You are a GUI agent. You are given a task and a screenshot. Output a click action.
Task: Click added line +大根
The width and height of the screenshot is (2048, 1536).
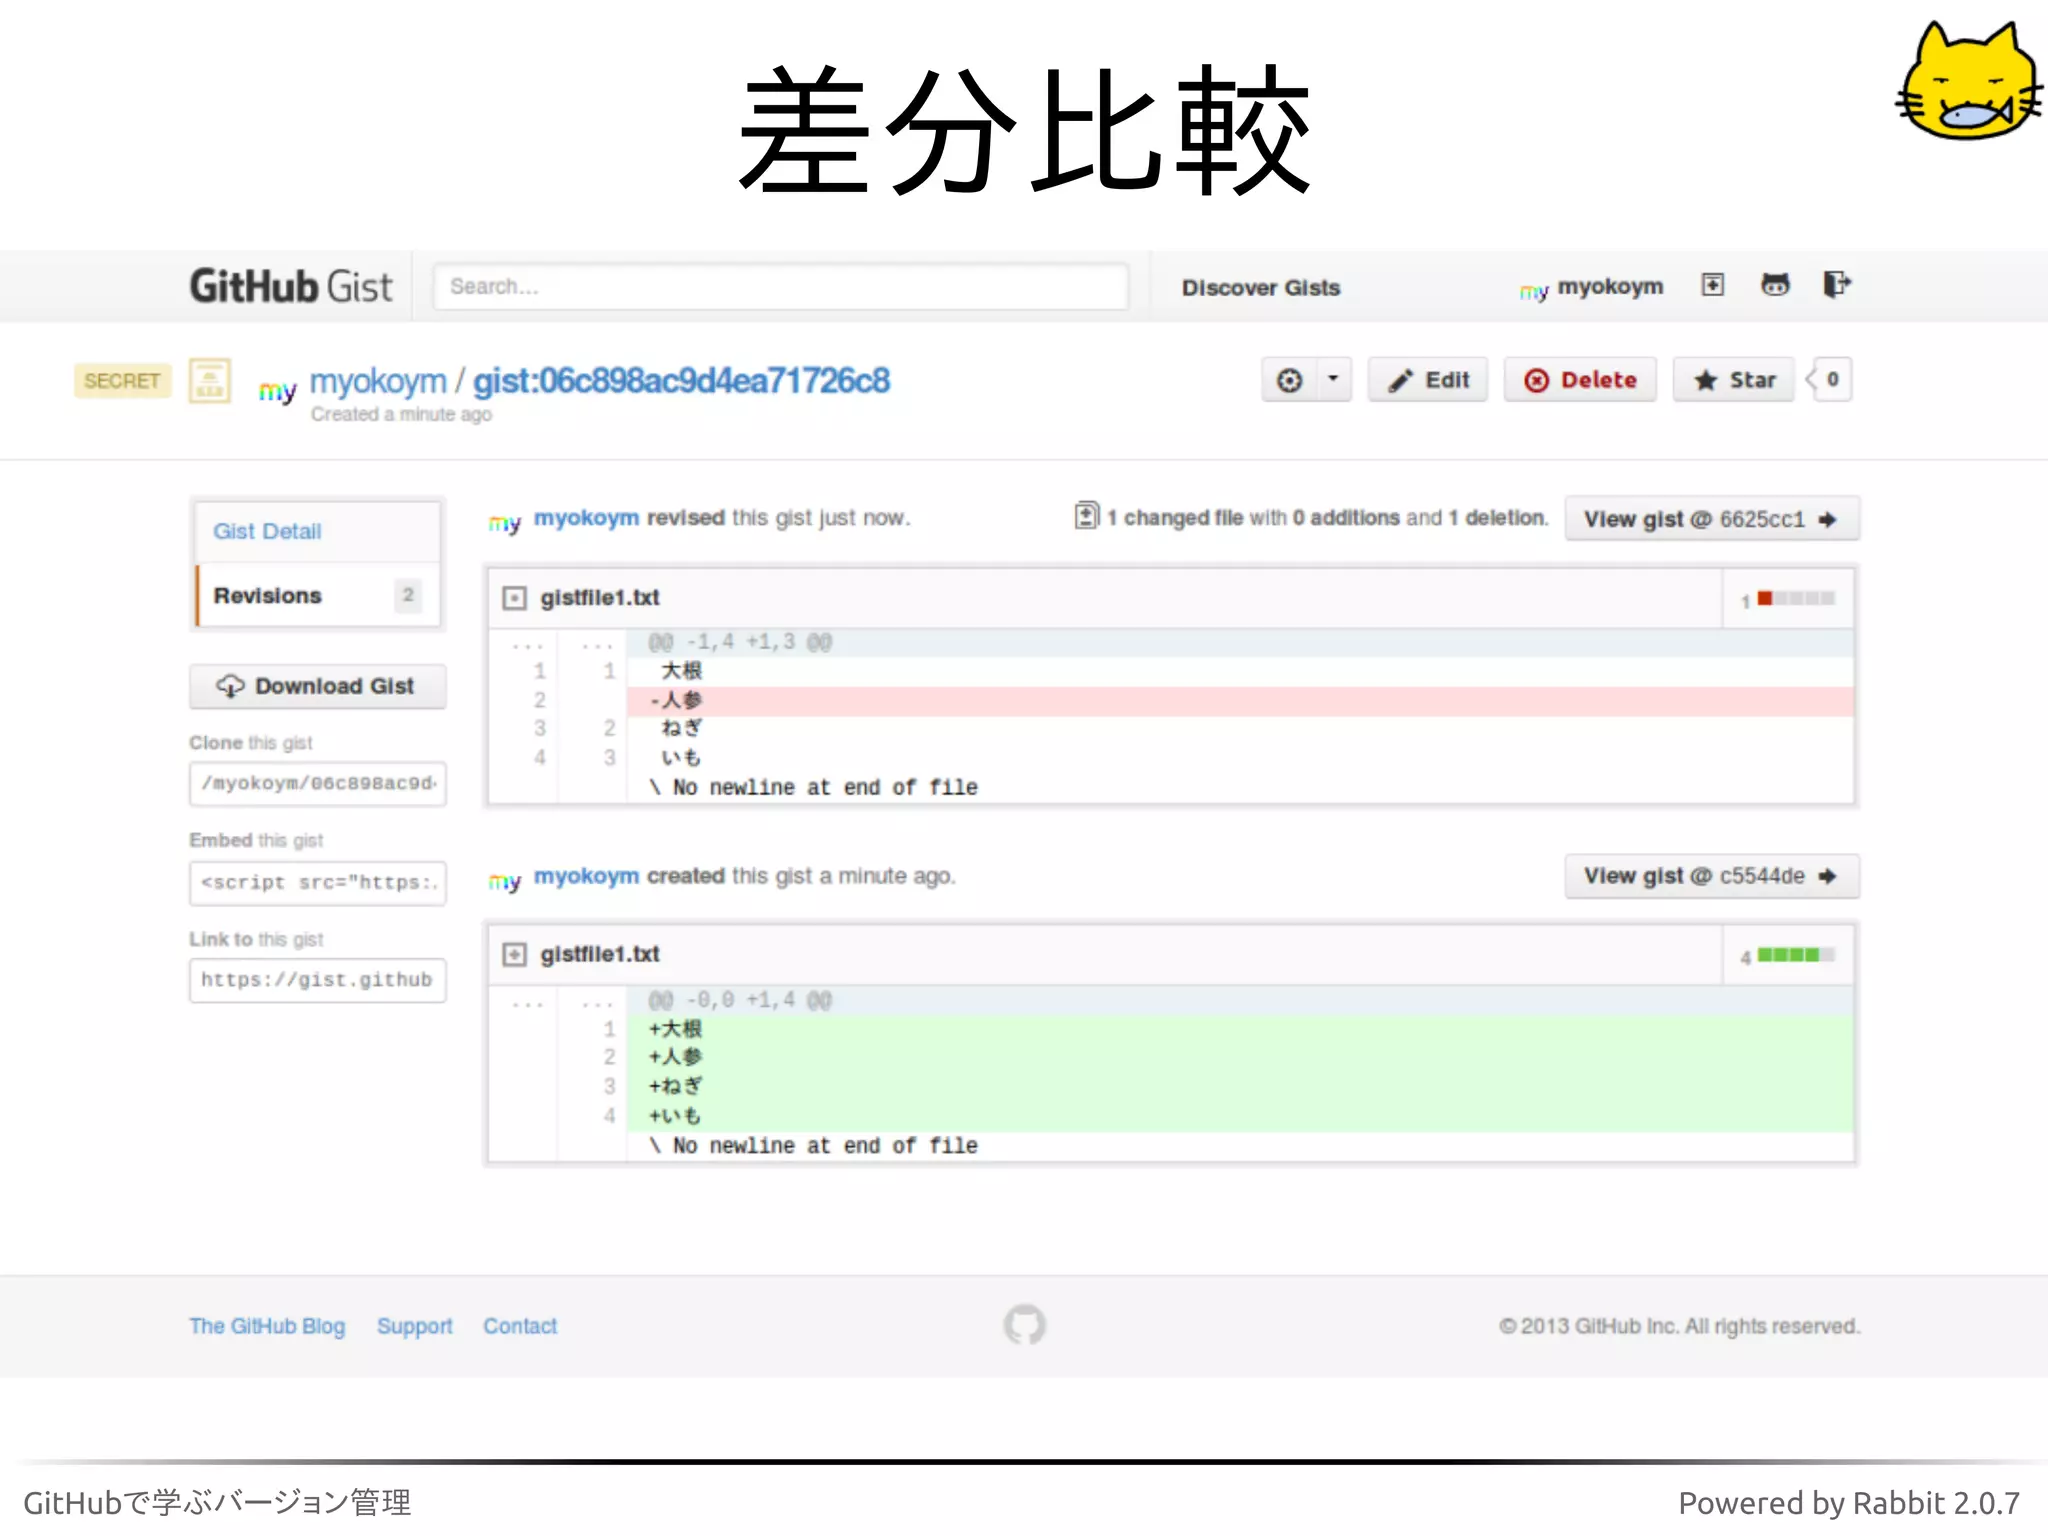1240,1029
